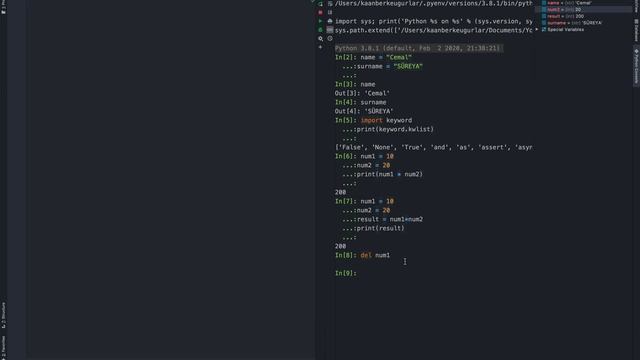Click Out[4]: 'SÜREYA' output
This screenshot has width=640, height=360.
point(364,111)
